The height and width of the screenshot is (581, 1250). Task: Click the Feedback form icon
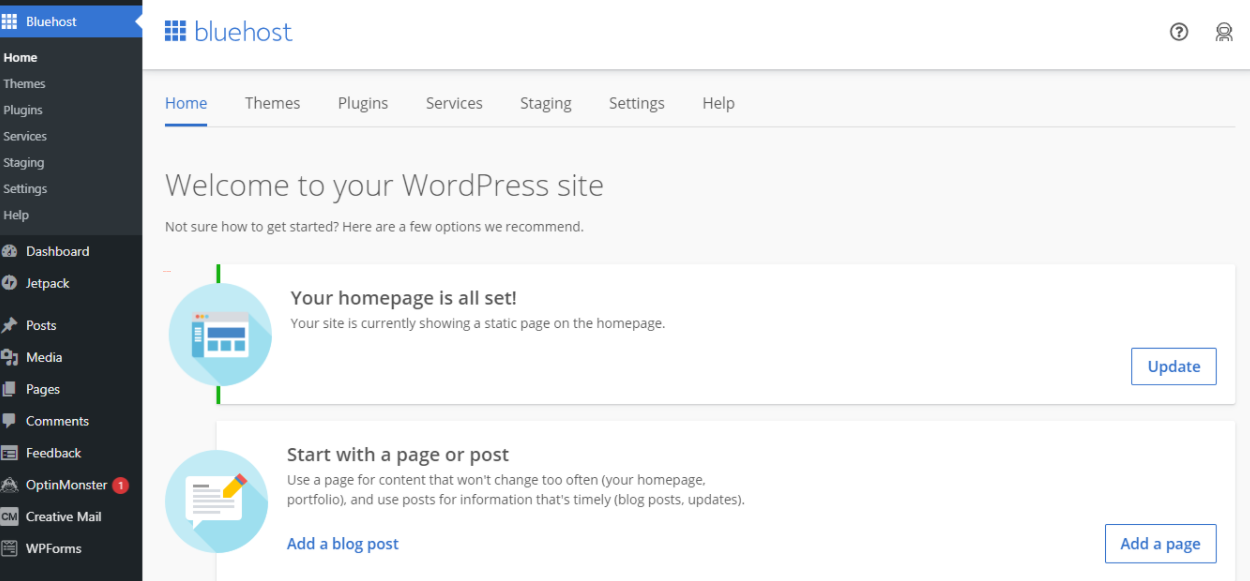pos(9,453)
